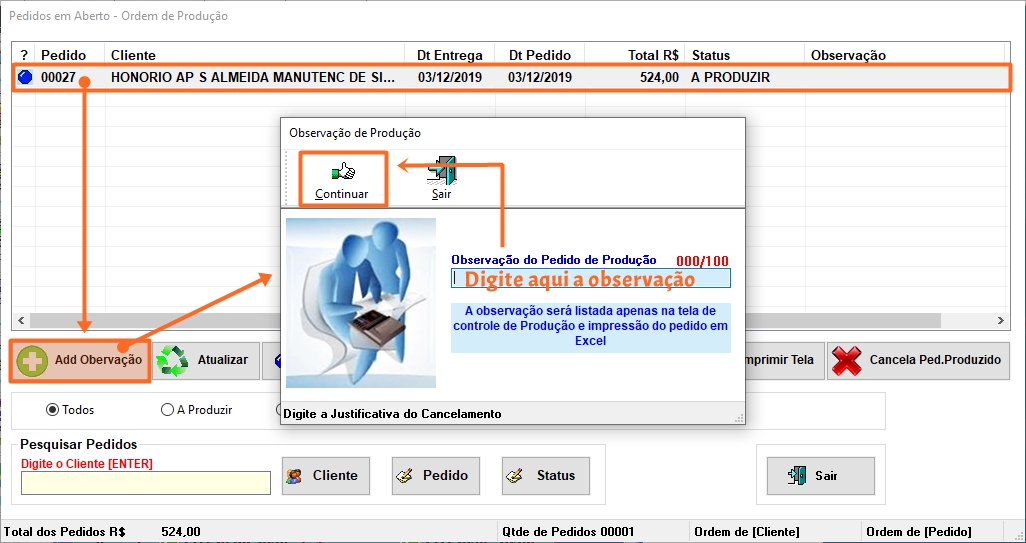Type in the Observação do Pedido field
The height and width of the screenshot is (543, 1026).
[590, 279]
